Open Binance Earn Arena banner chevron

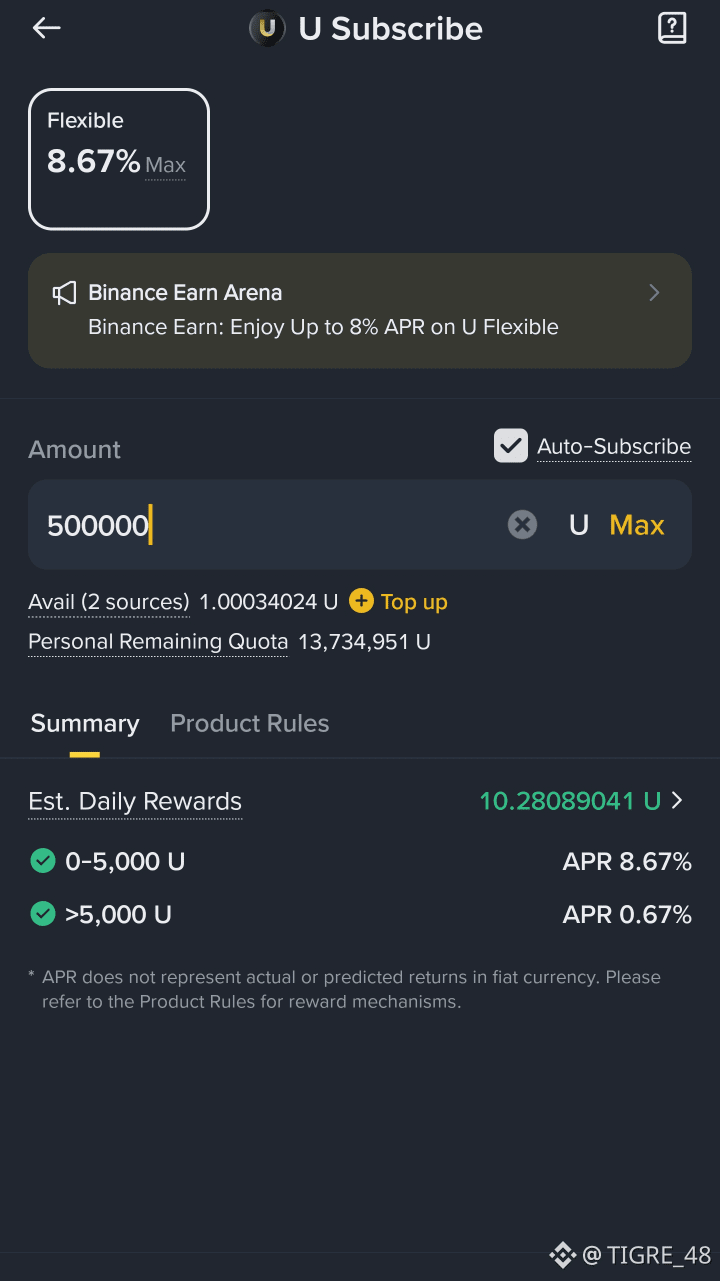click(x=654, y=293)
